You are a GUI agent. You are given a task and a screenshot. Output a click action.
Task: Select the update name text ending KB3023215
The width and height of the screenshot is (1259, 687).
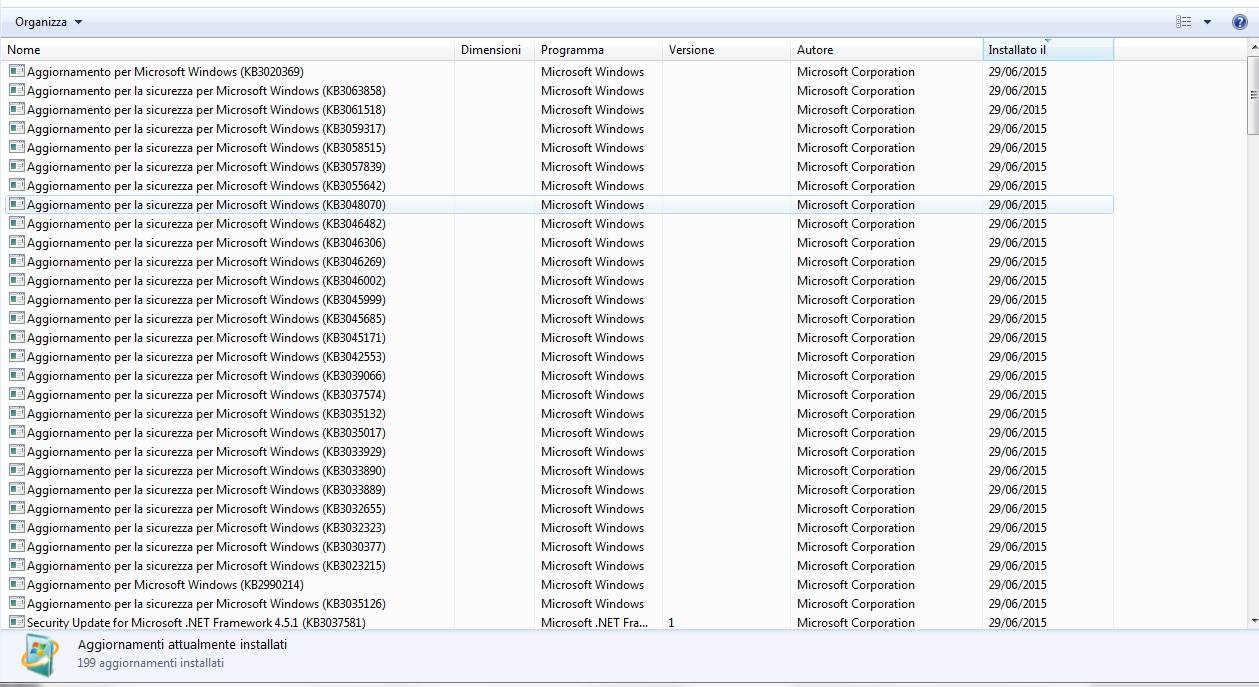pyautogui.click(x=206, y=566)
